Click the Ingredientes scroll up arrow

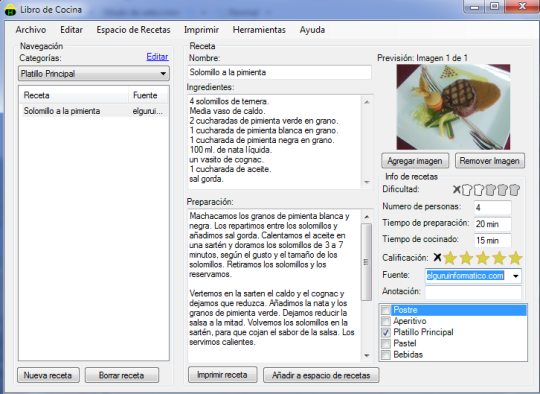(367, 102)
